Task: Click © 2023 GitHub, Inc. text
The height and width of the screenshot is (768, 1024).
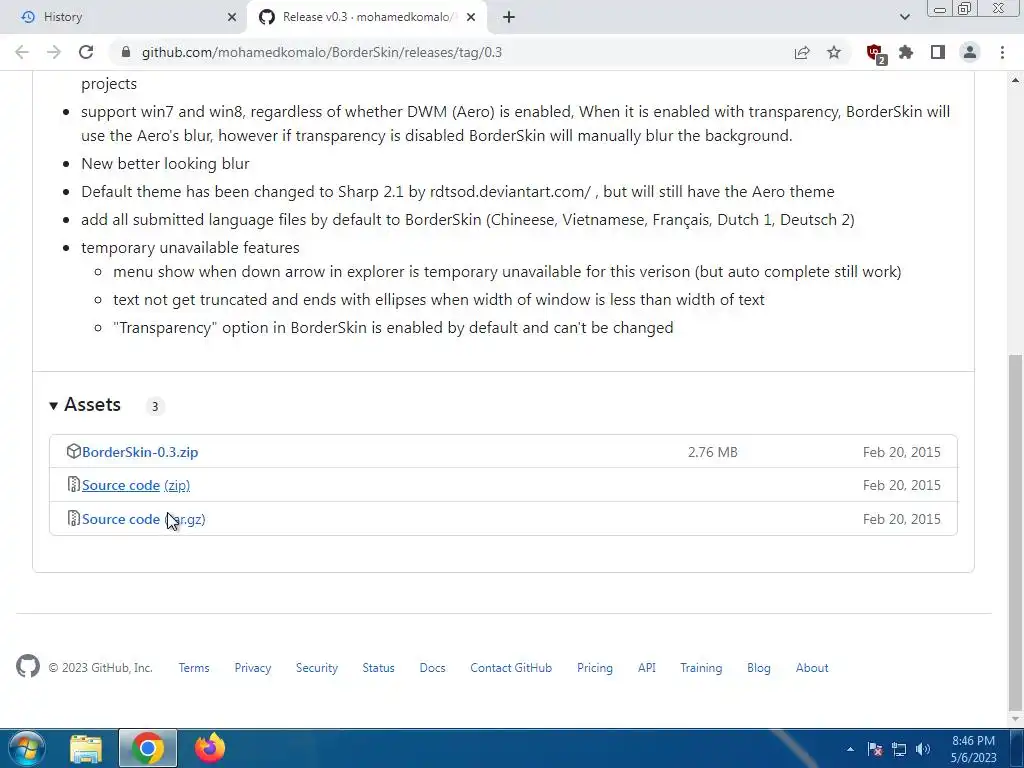Action: pyautogui.click(x=101, y=667)
